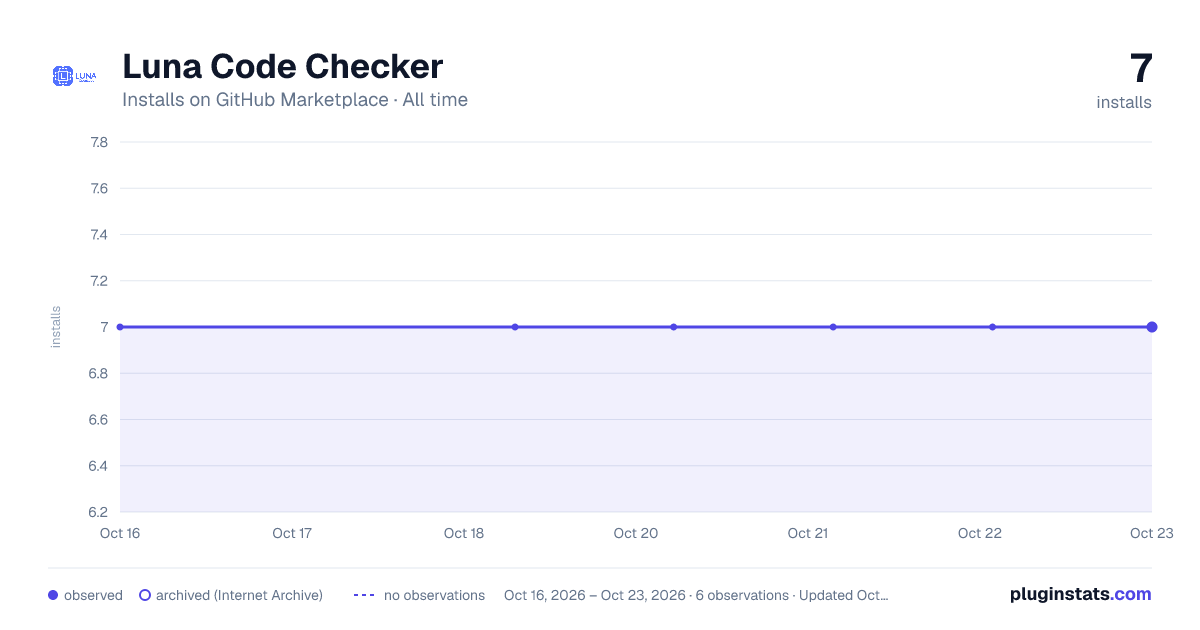Click the large 7 installs count
1200x630 pixels.
tap(1141, 69)
